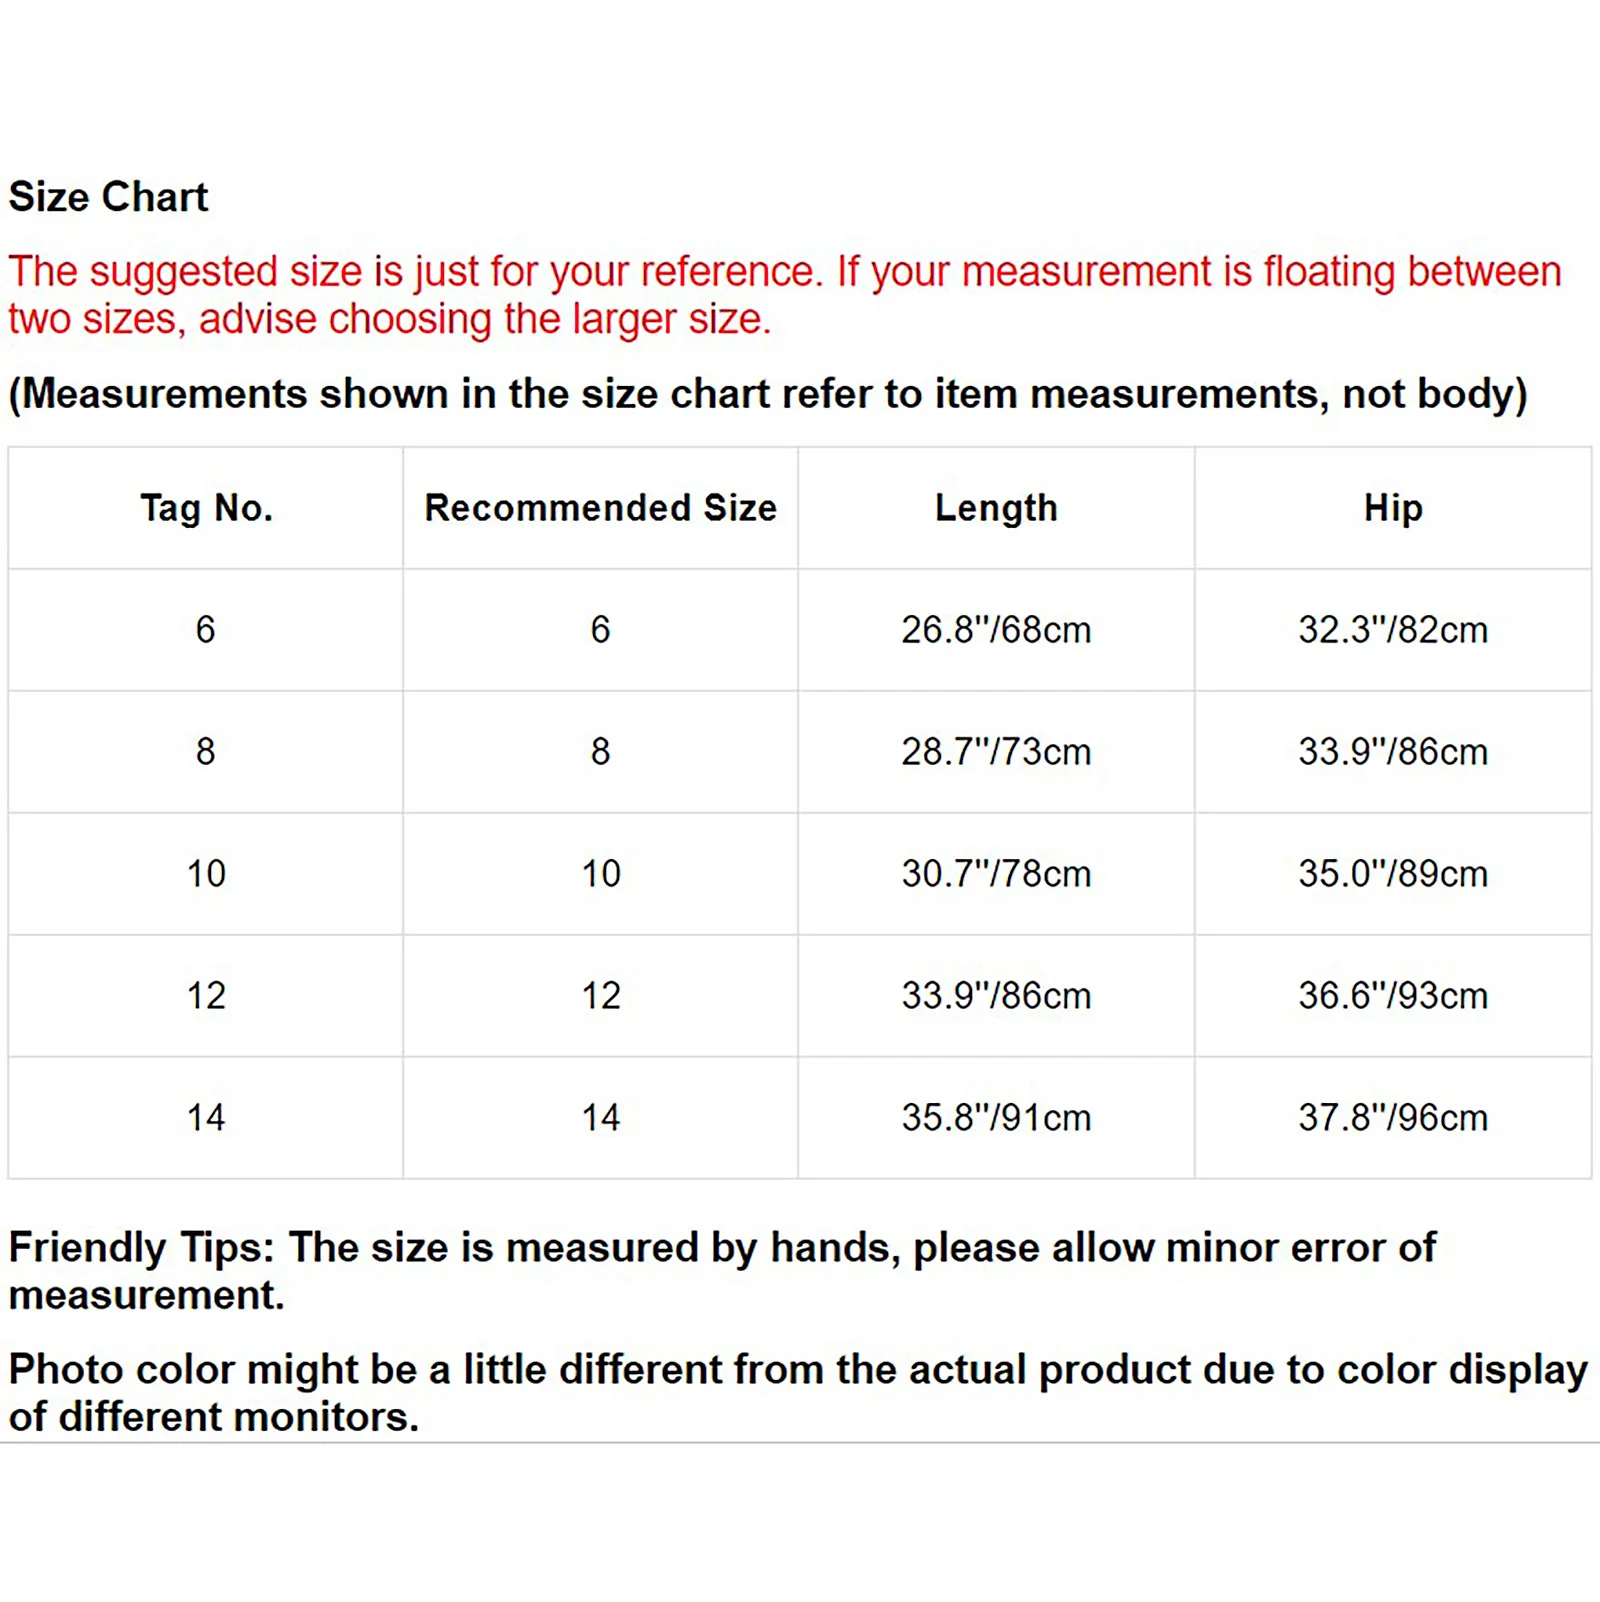Click Tag No. 14 cell
Image resolution: width=1600 pixels, height=1602 pixels.
(x=206, y=1118)
